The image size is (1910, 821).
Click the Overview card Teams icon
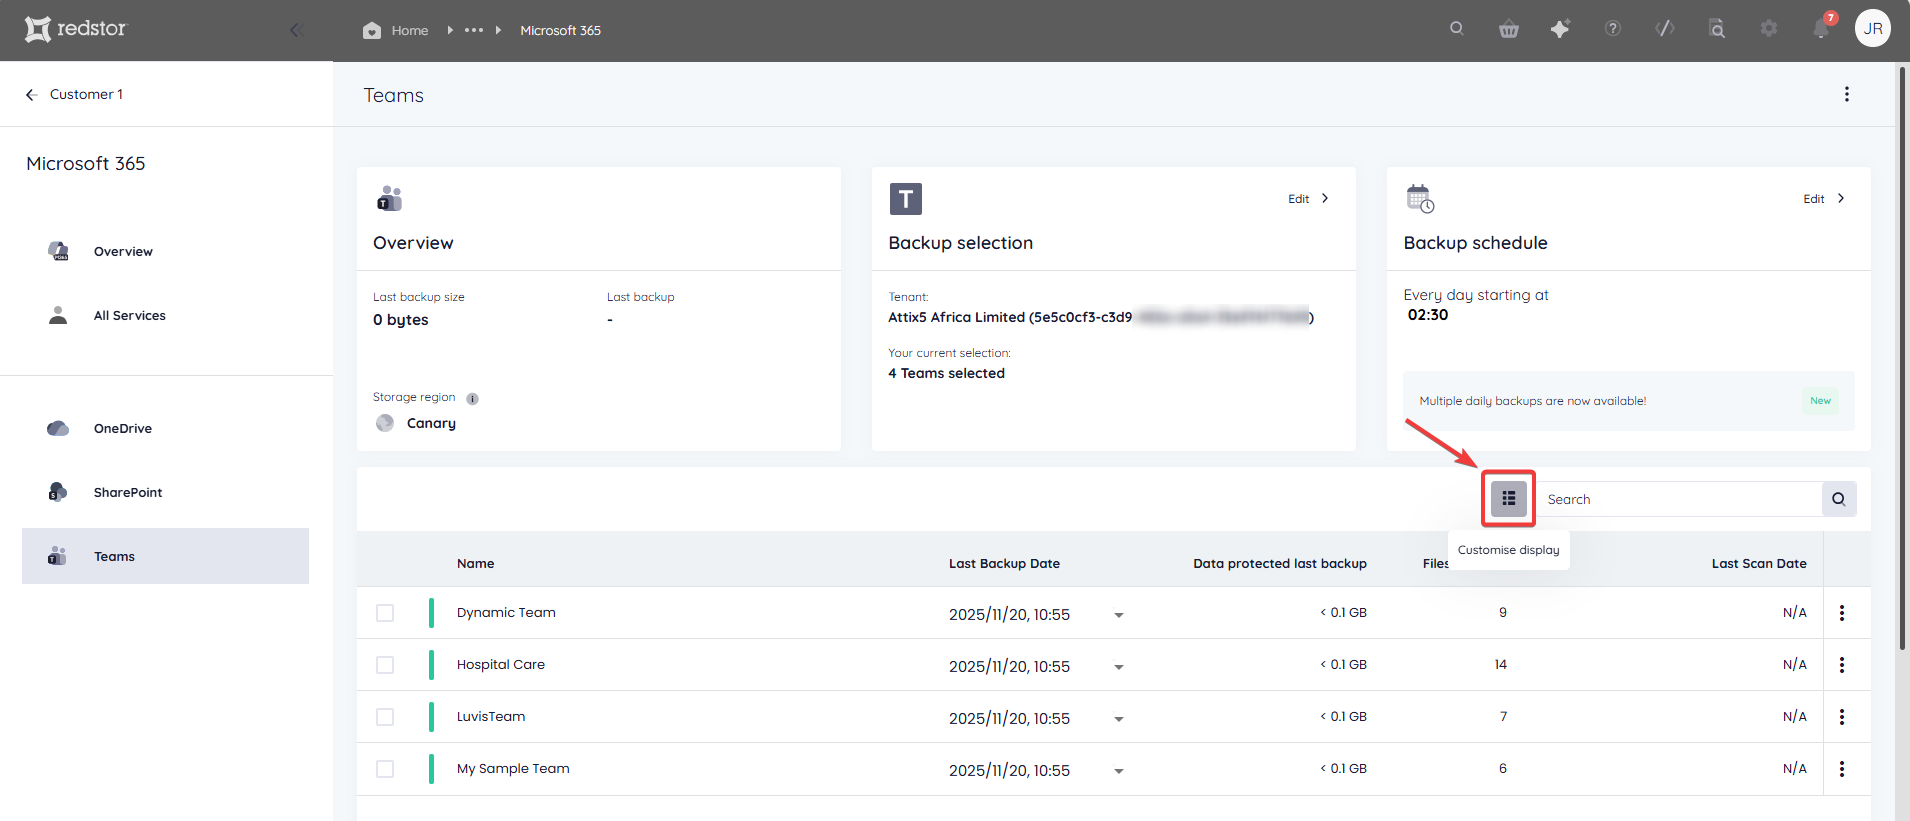pyautogui.click(x=389, y=199)
